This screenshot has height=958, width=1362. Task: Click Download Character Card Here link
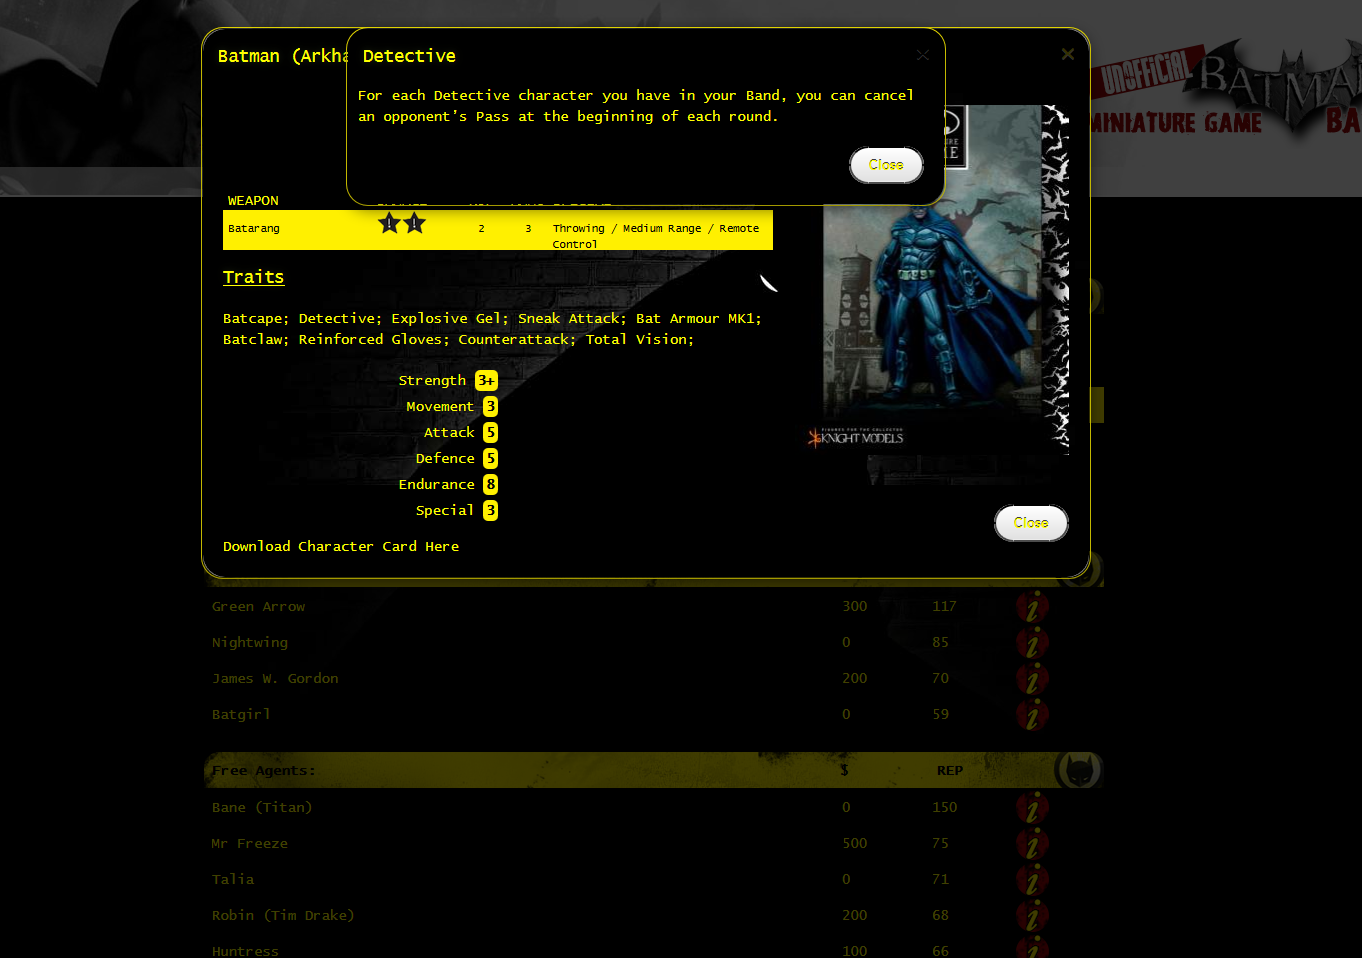tap(341, 546)
